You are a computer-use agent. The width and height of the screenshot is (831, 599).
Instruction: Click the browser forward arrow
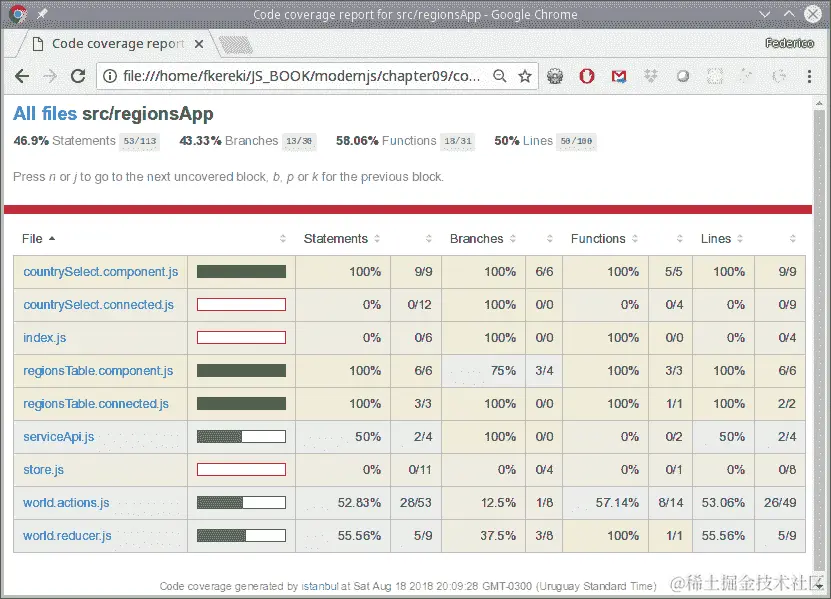pos(50,76)
